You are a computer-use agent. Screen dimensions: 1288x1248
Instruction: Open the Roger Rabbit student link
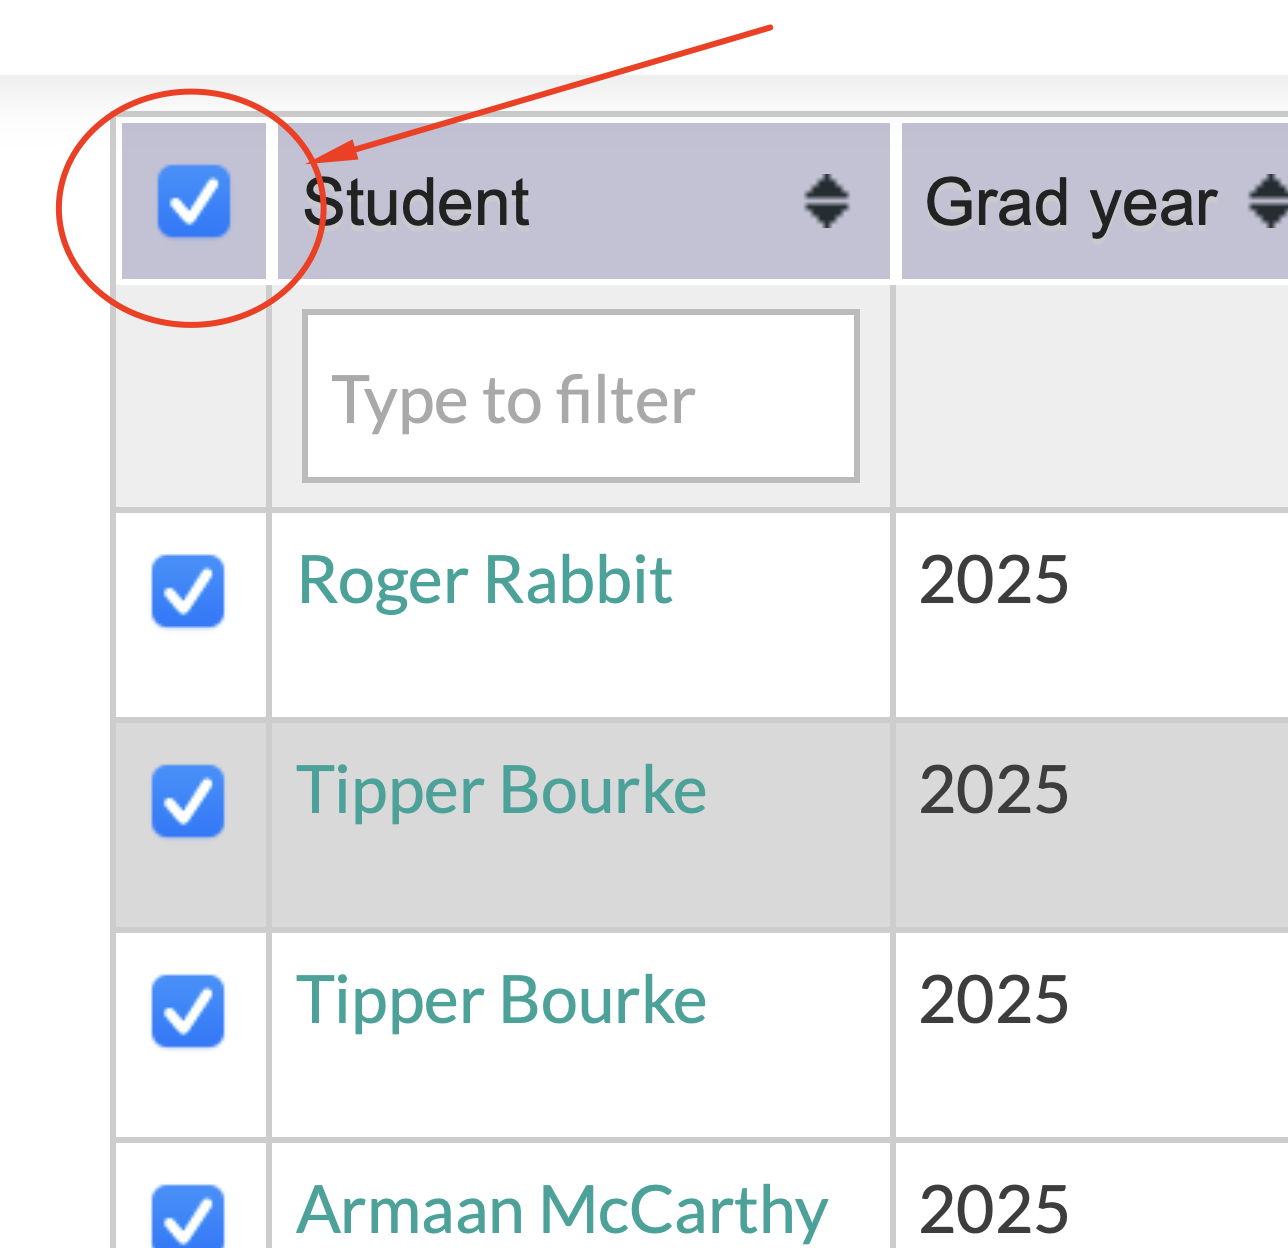(485, 580)
